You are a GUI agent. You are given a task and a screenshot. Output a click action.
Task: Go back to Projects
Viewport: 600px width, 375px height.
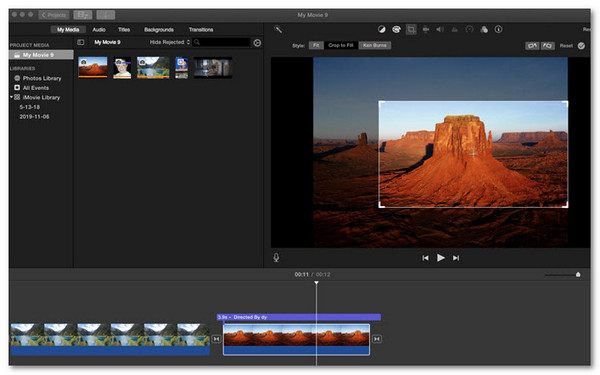click(54, 15)
